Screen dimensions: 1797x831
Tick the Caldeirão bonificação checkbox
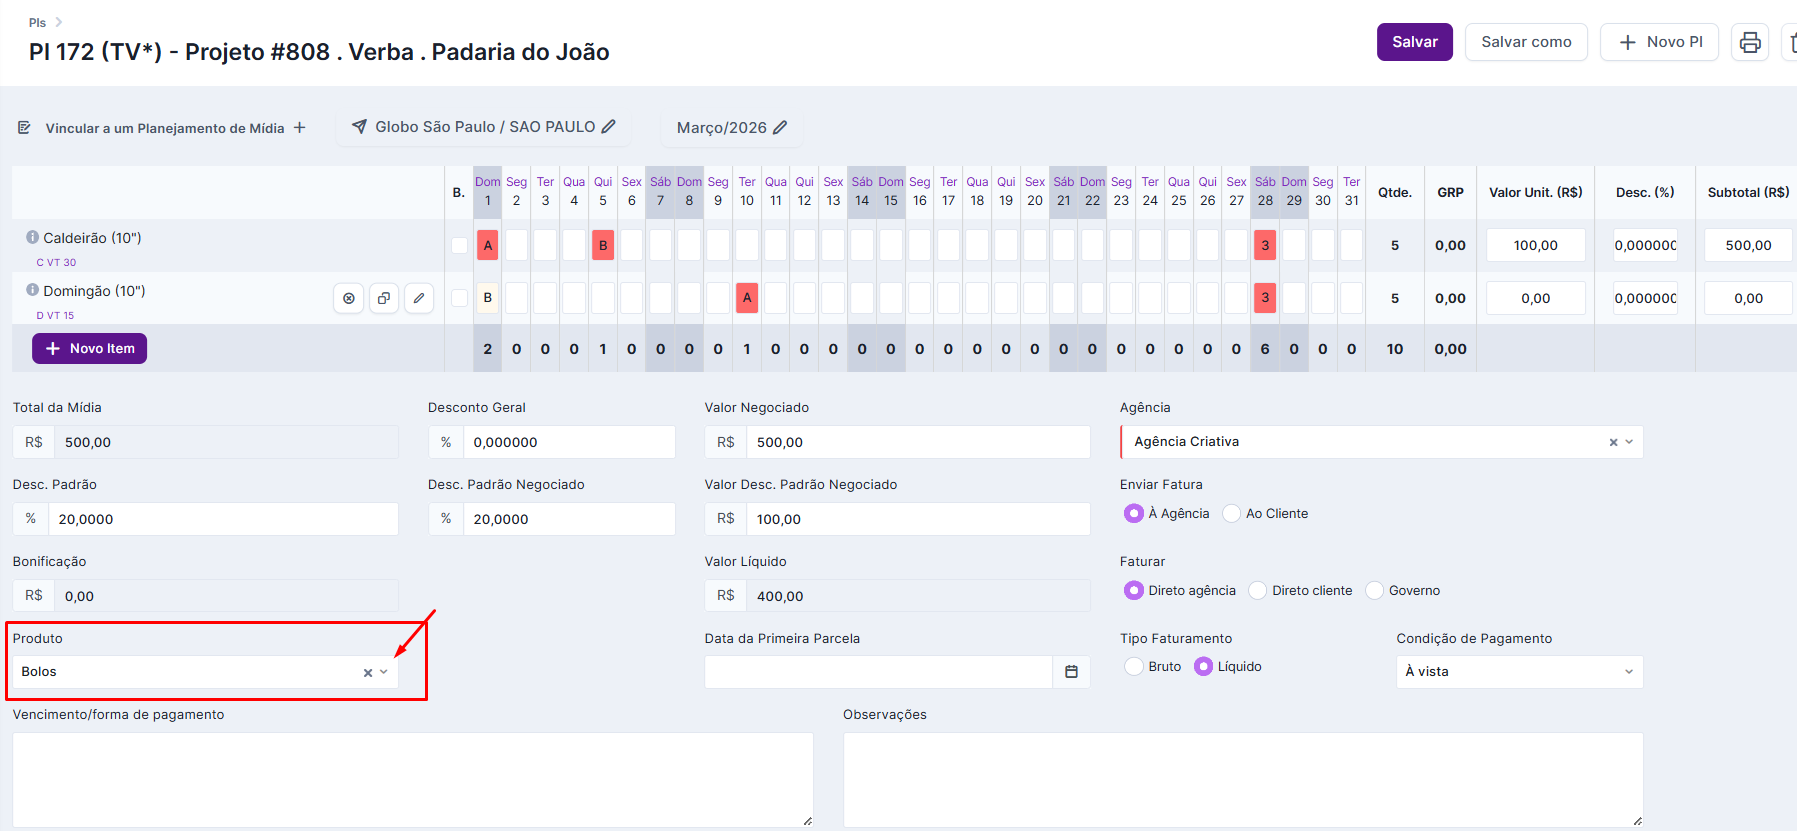(459, 246)
